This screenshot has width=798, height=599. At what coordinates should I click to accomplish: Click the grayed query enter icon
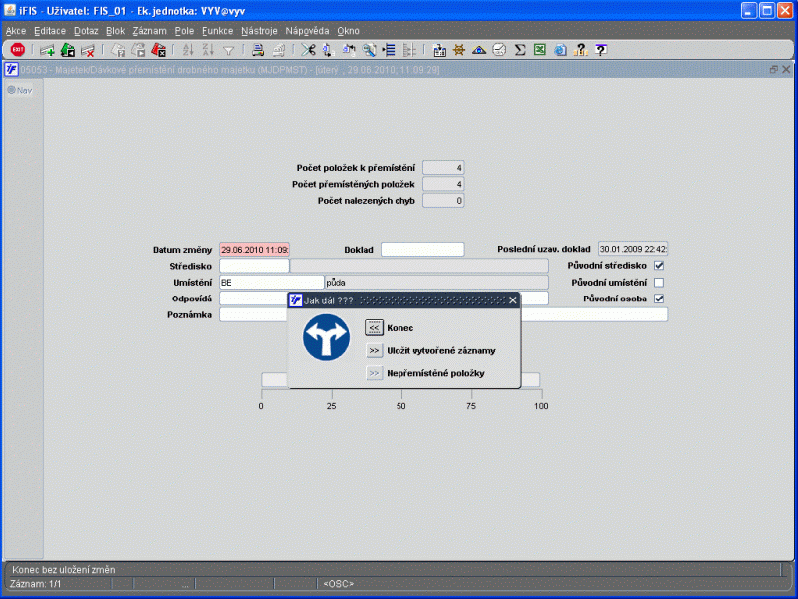click(x=118, y=50)
